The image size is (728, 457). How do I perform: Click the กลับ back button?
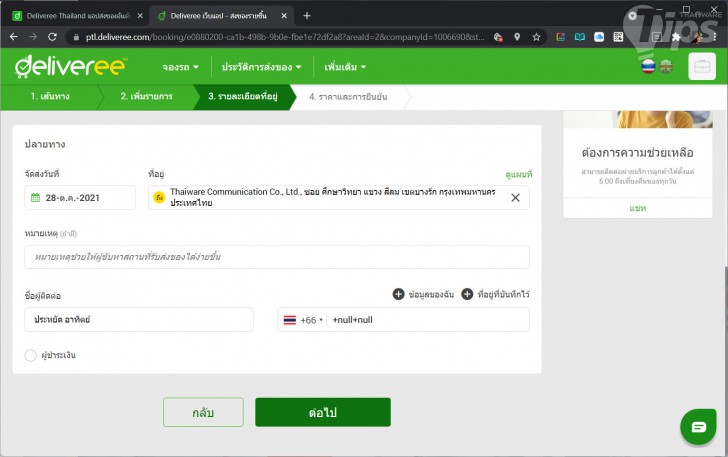(x=203, y=412)
